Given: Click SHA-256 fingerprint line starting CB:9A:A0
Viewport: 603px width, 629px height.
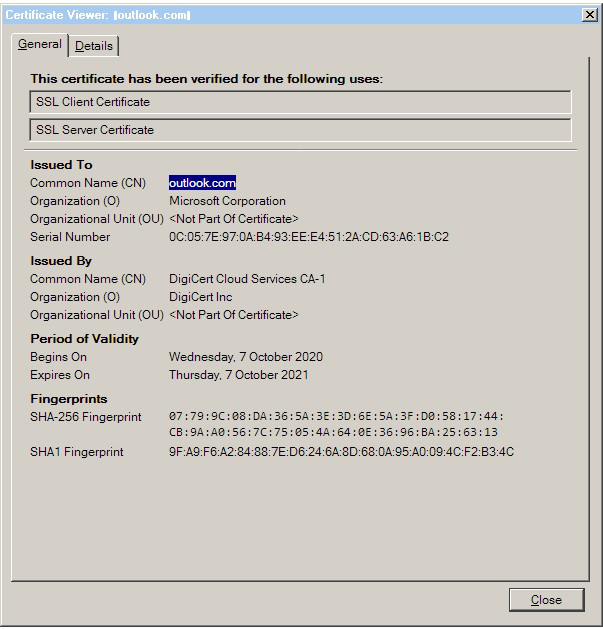Looking at the screenshot, I should click(333, 432).
